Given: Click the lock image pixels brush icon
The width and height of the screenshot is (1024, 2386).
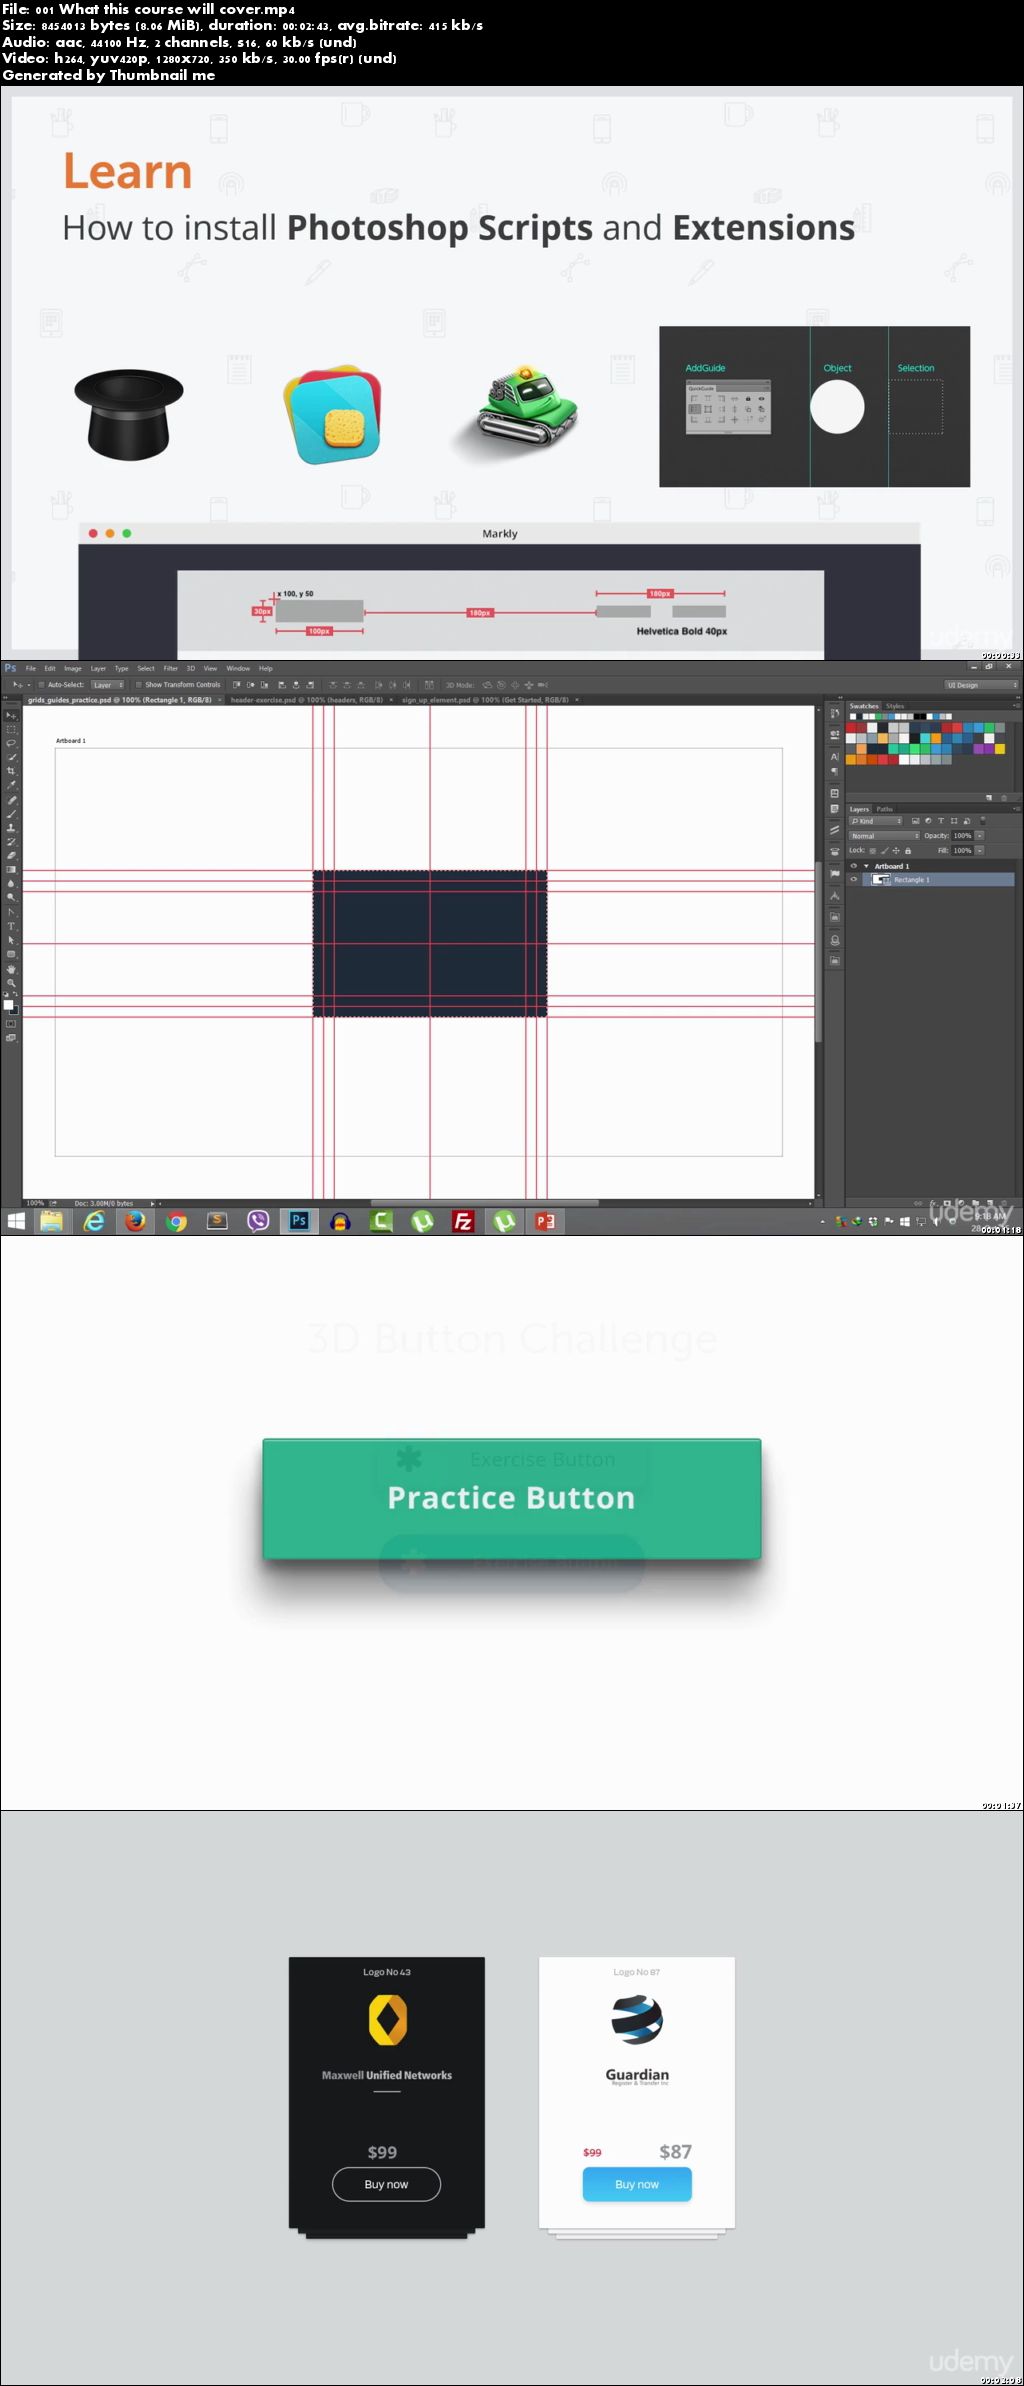Looking at the screenshot, I should 885,851.
